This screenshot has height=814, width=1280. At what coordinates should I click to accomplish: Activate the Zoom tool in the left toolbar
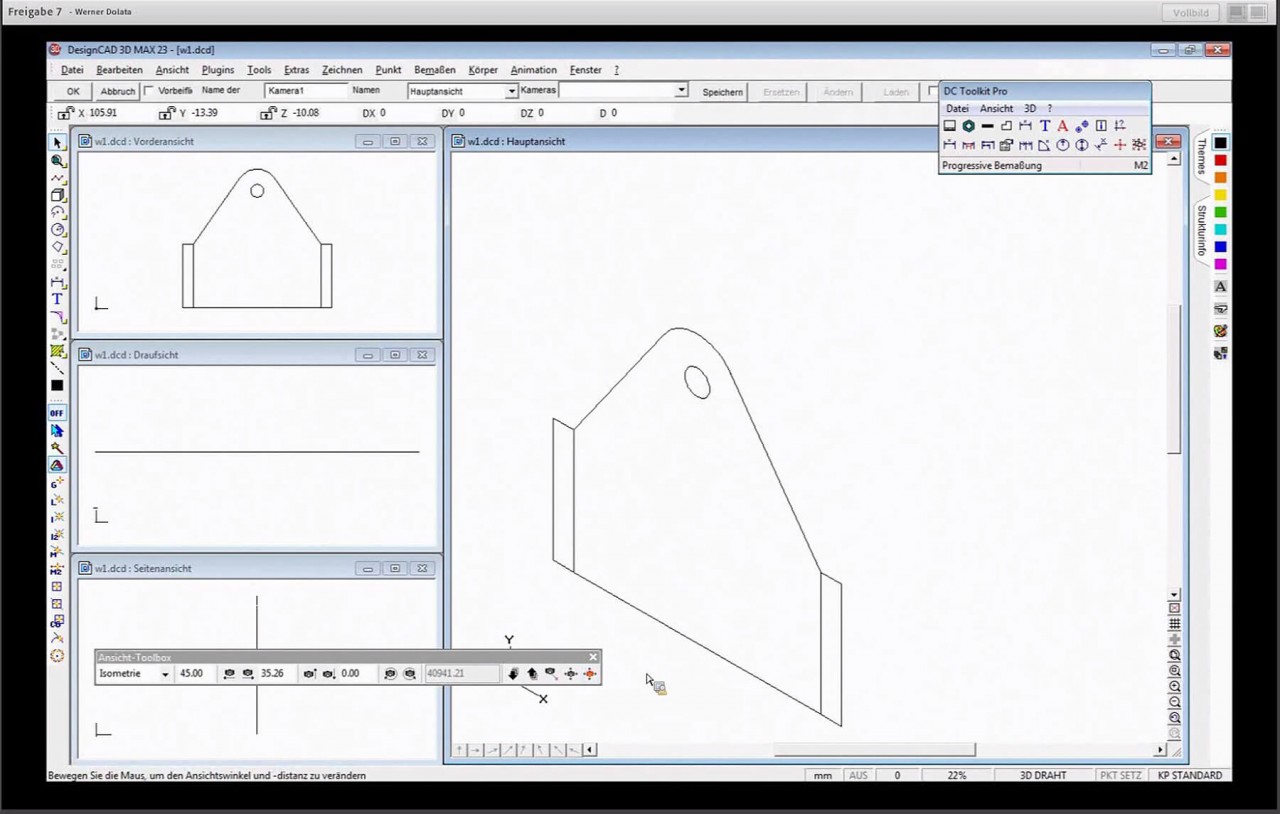pos(58,162)
